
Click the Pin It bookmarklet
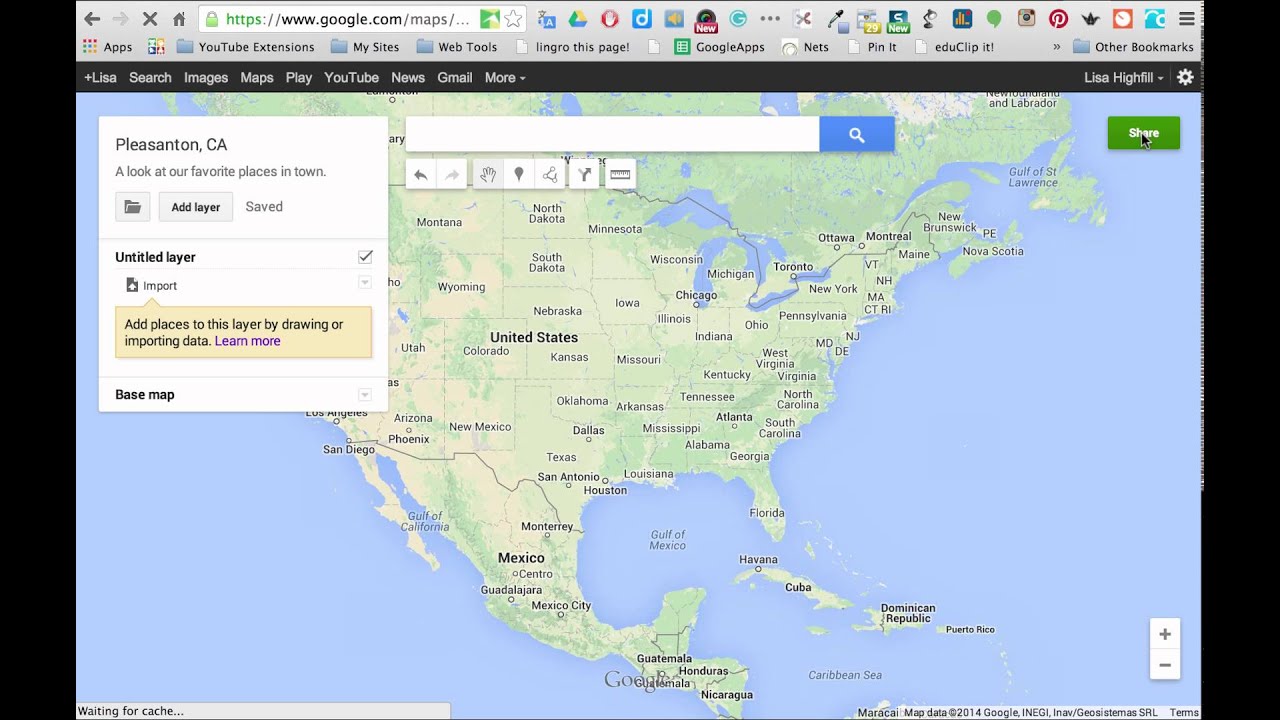click(872, 47)
